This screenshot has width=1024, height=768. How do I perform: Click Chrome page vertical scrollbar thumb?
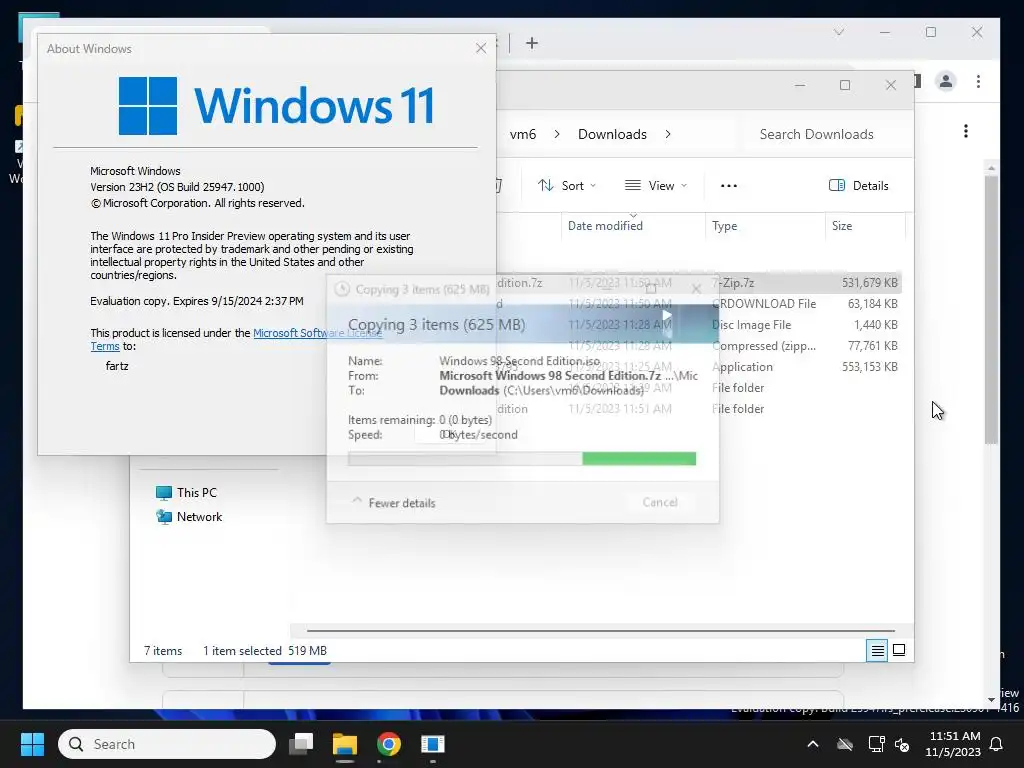point(991,310)
